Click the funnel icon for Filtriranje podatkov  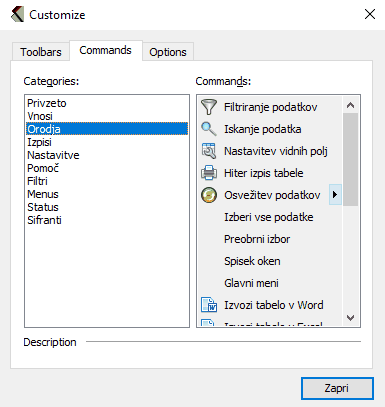[209, 107]
